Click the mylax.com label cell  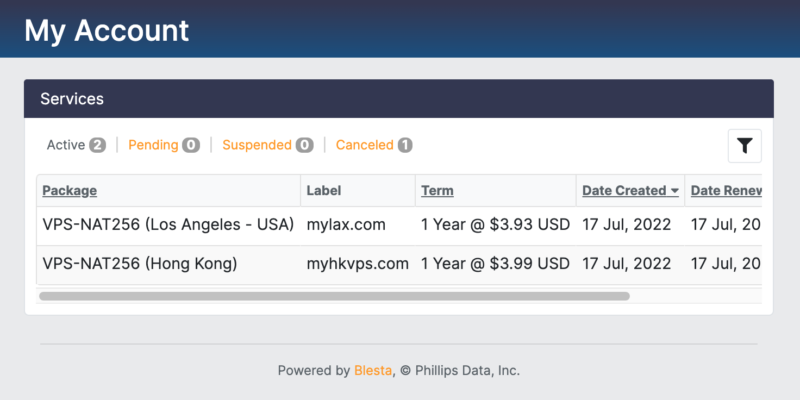tap(346, 225)
